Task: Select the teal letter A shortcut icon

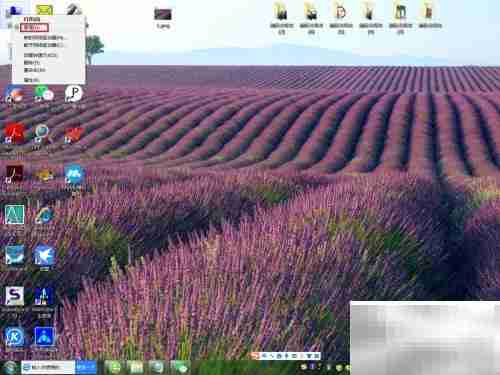Action: point(14,214)
